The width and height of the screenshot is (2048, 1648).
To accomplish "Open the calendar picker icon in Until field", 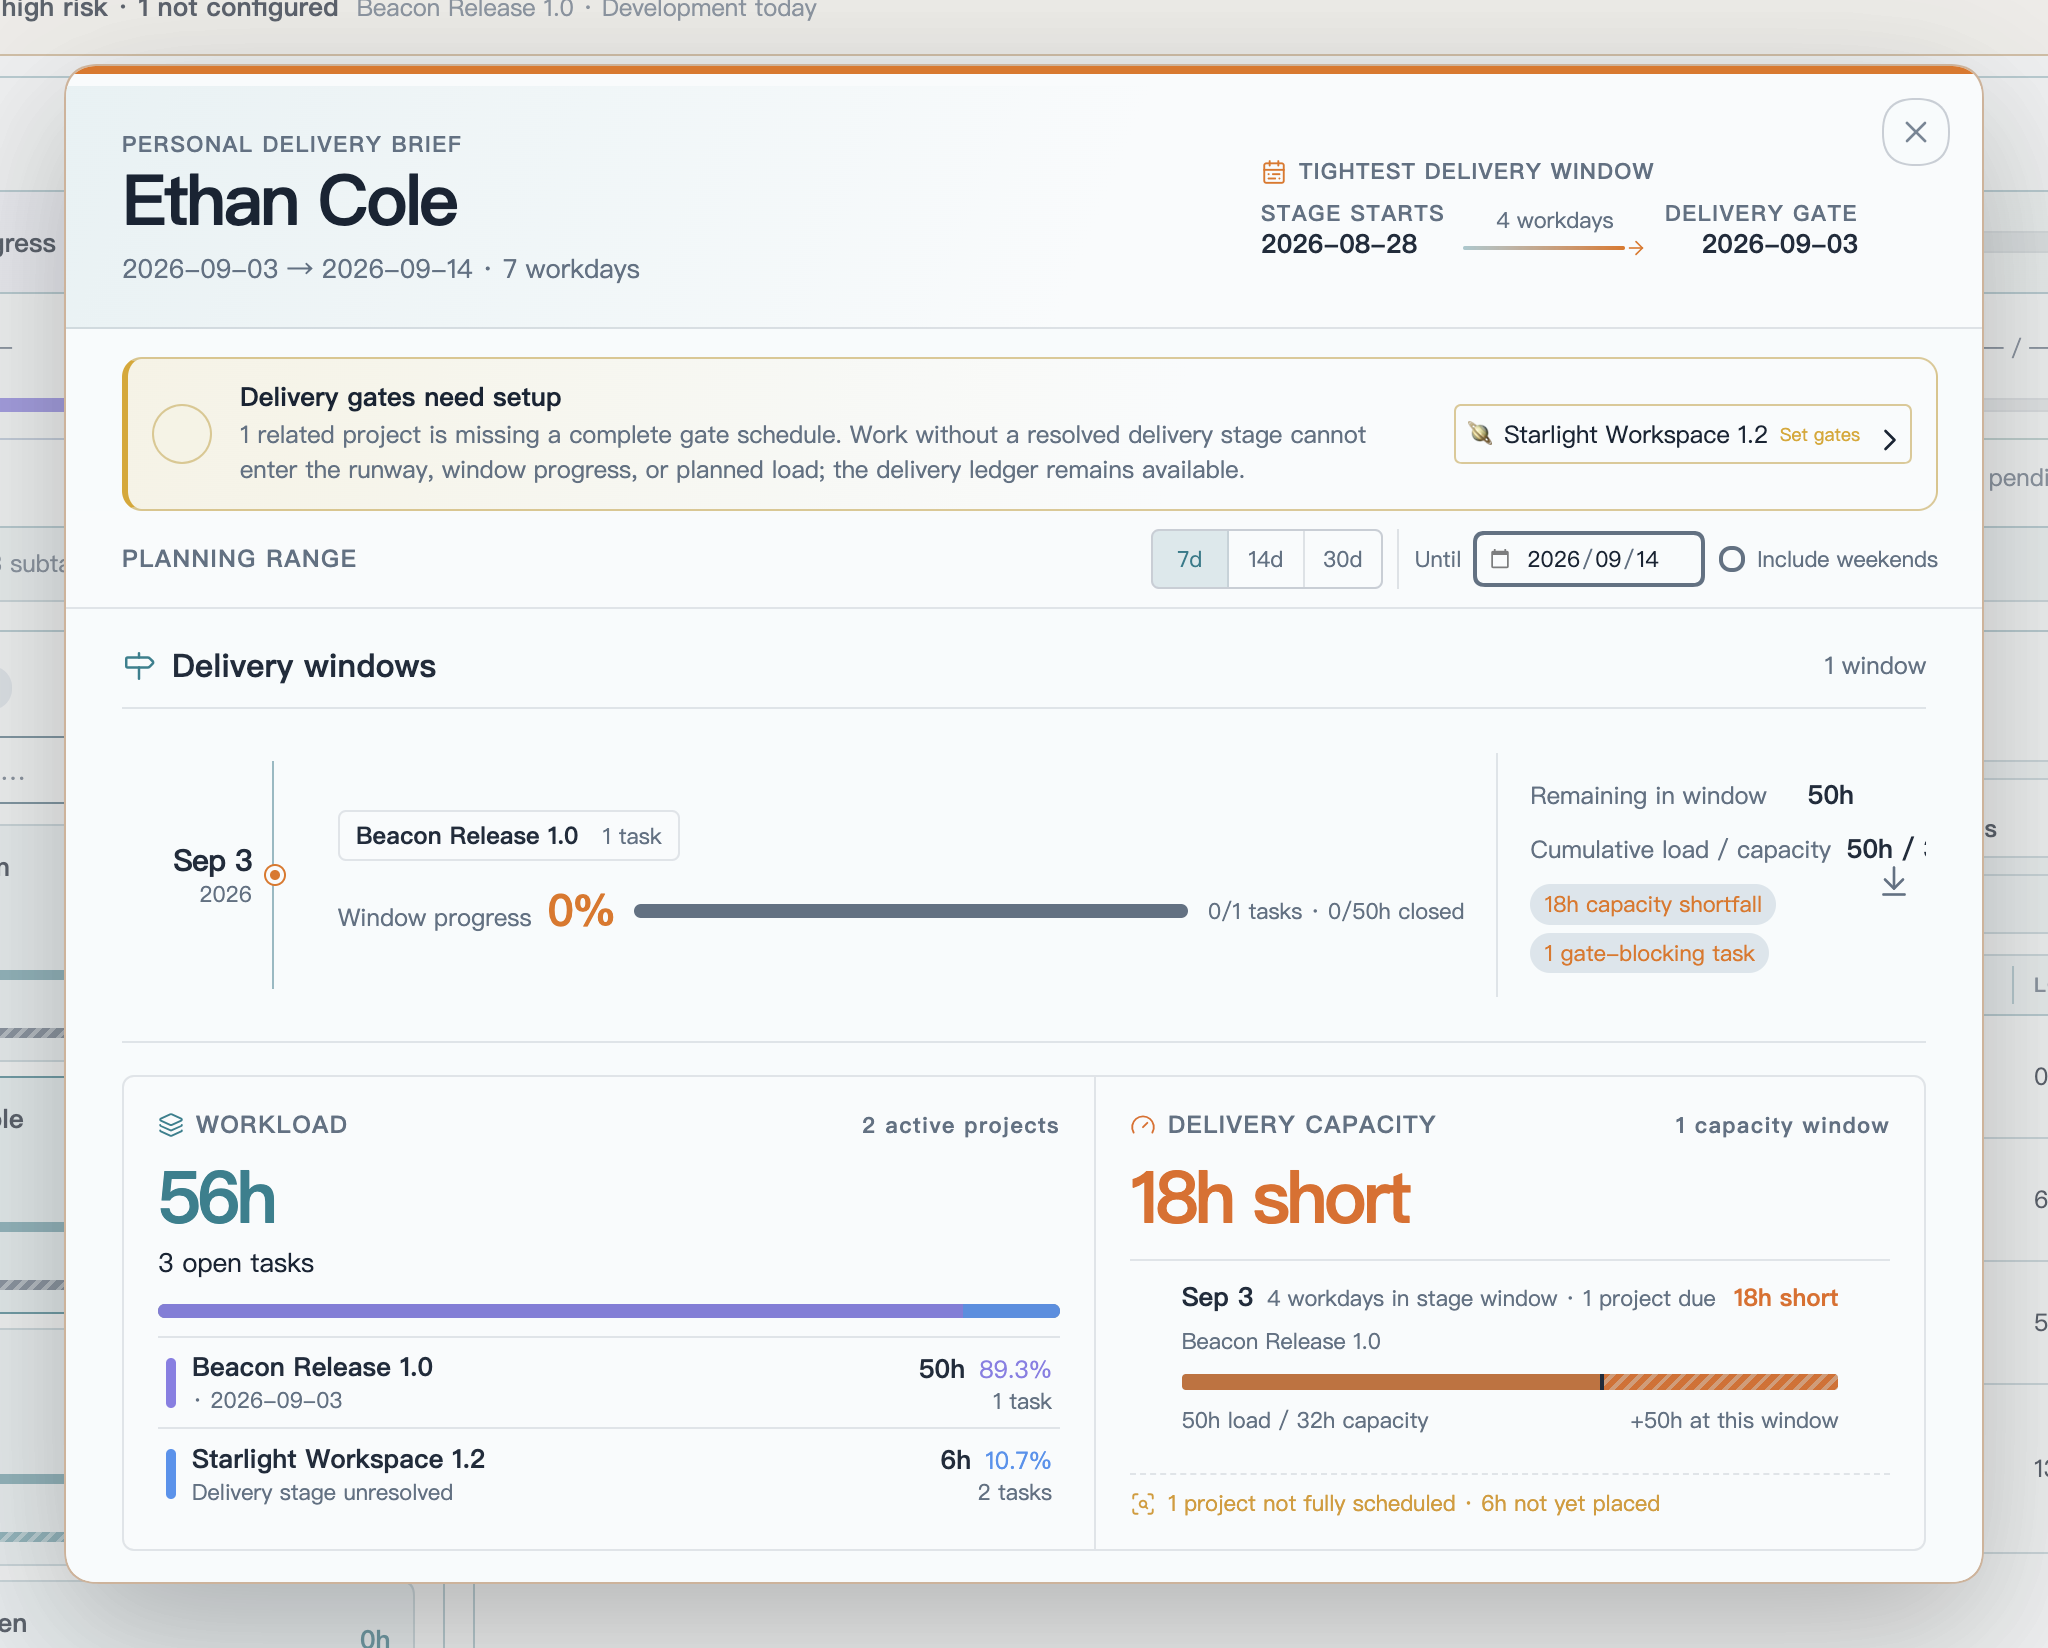I will (x=1500, y=559).
